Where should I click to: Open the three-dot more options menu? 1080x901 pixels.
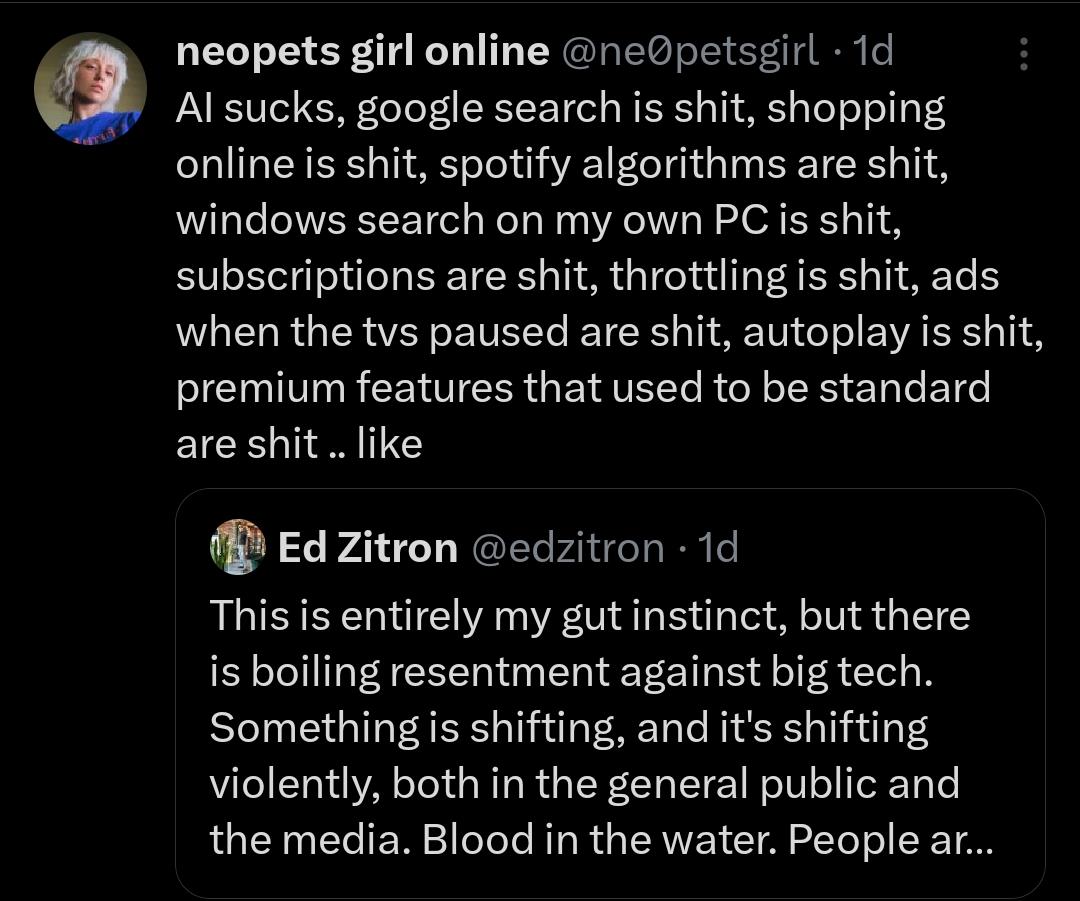[x=1023, y=54]
